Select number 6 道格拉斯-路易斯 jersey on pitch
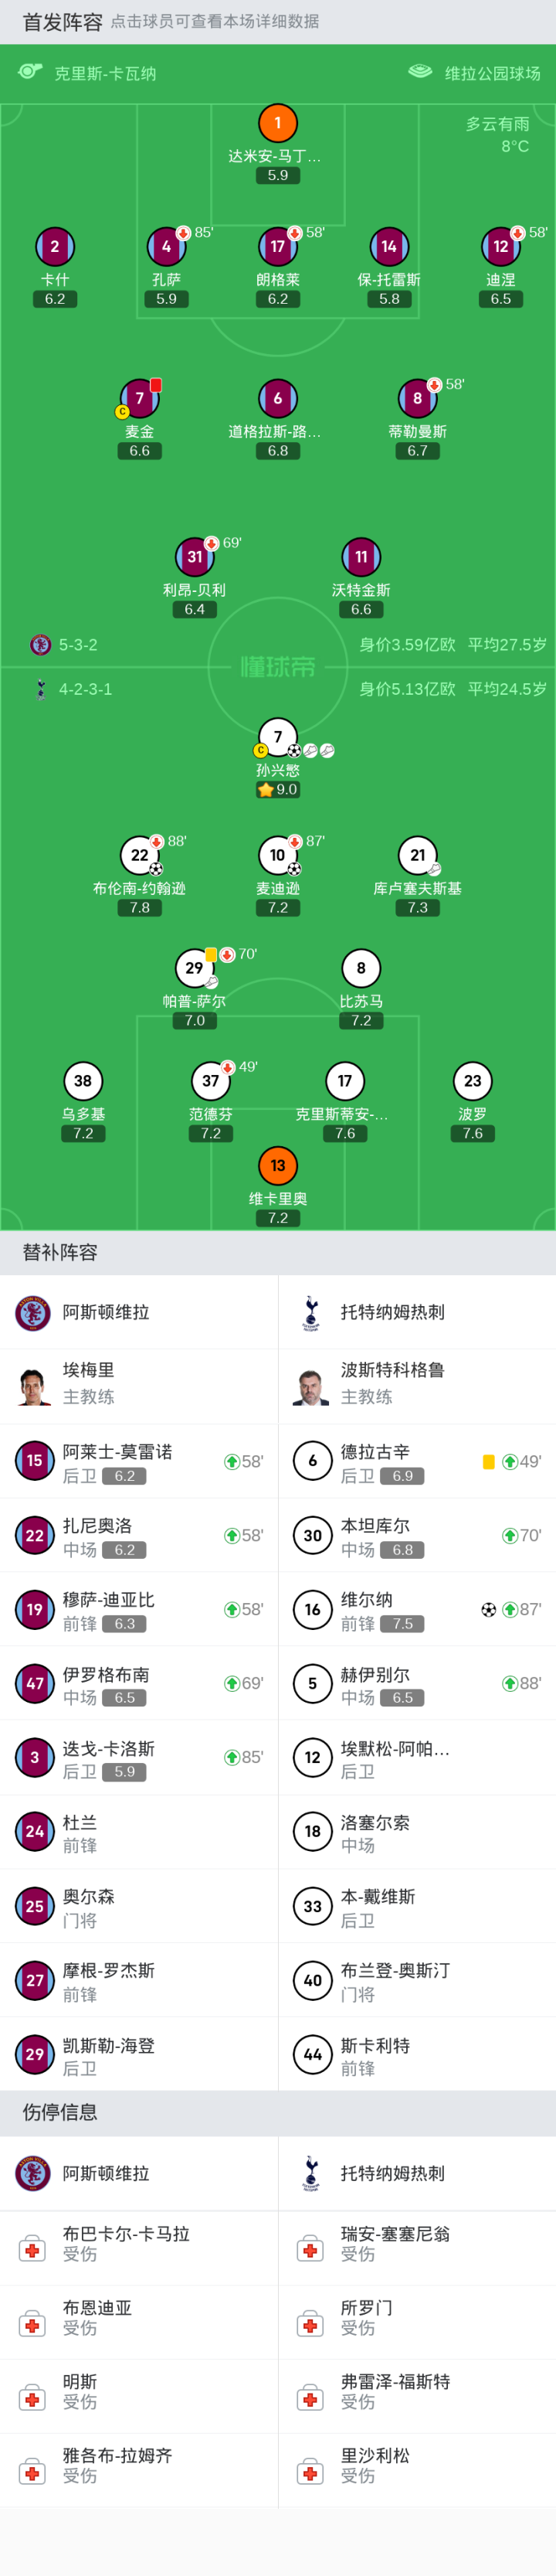This screenshot has width=556, height=2576. point(278,398)
